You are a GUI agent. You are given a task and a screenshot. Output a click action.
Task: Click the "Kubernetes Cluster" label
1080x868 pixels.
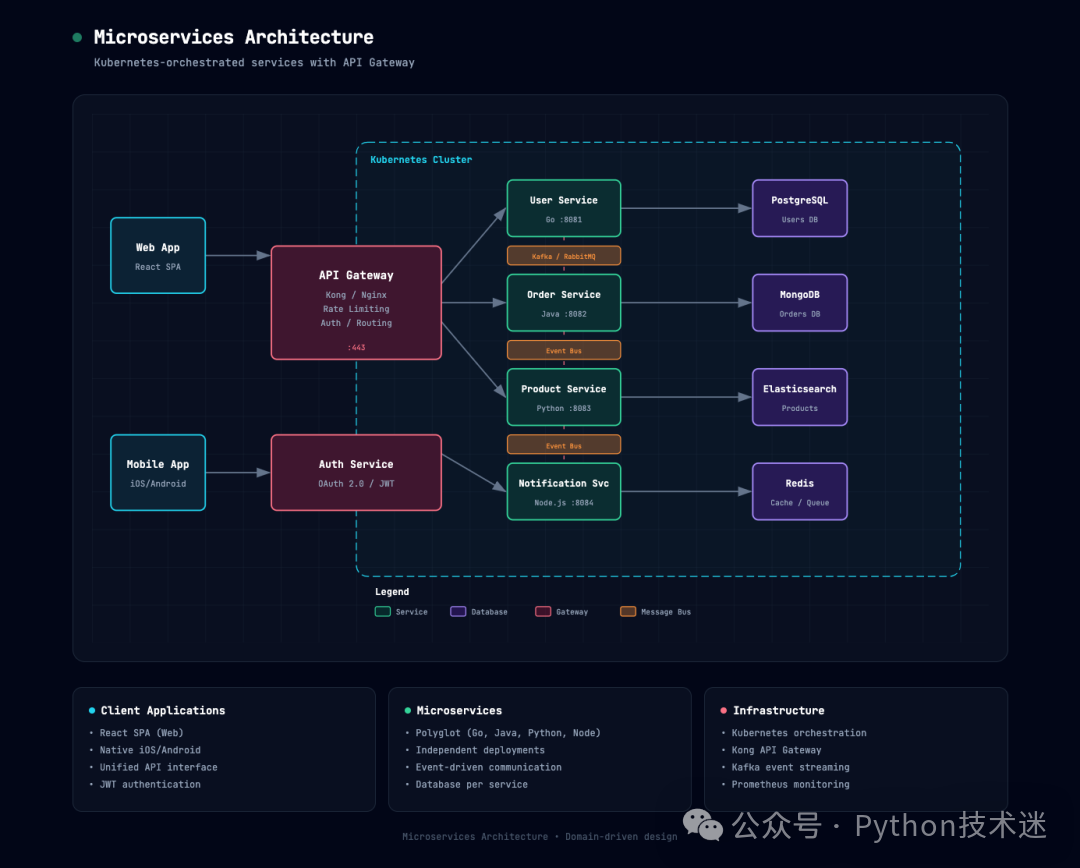click(421, 160)
